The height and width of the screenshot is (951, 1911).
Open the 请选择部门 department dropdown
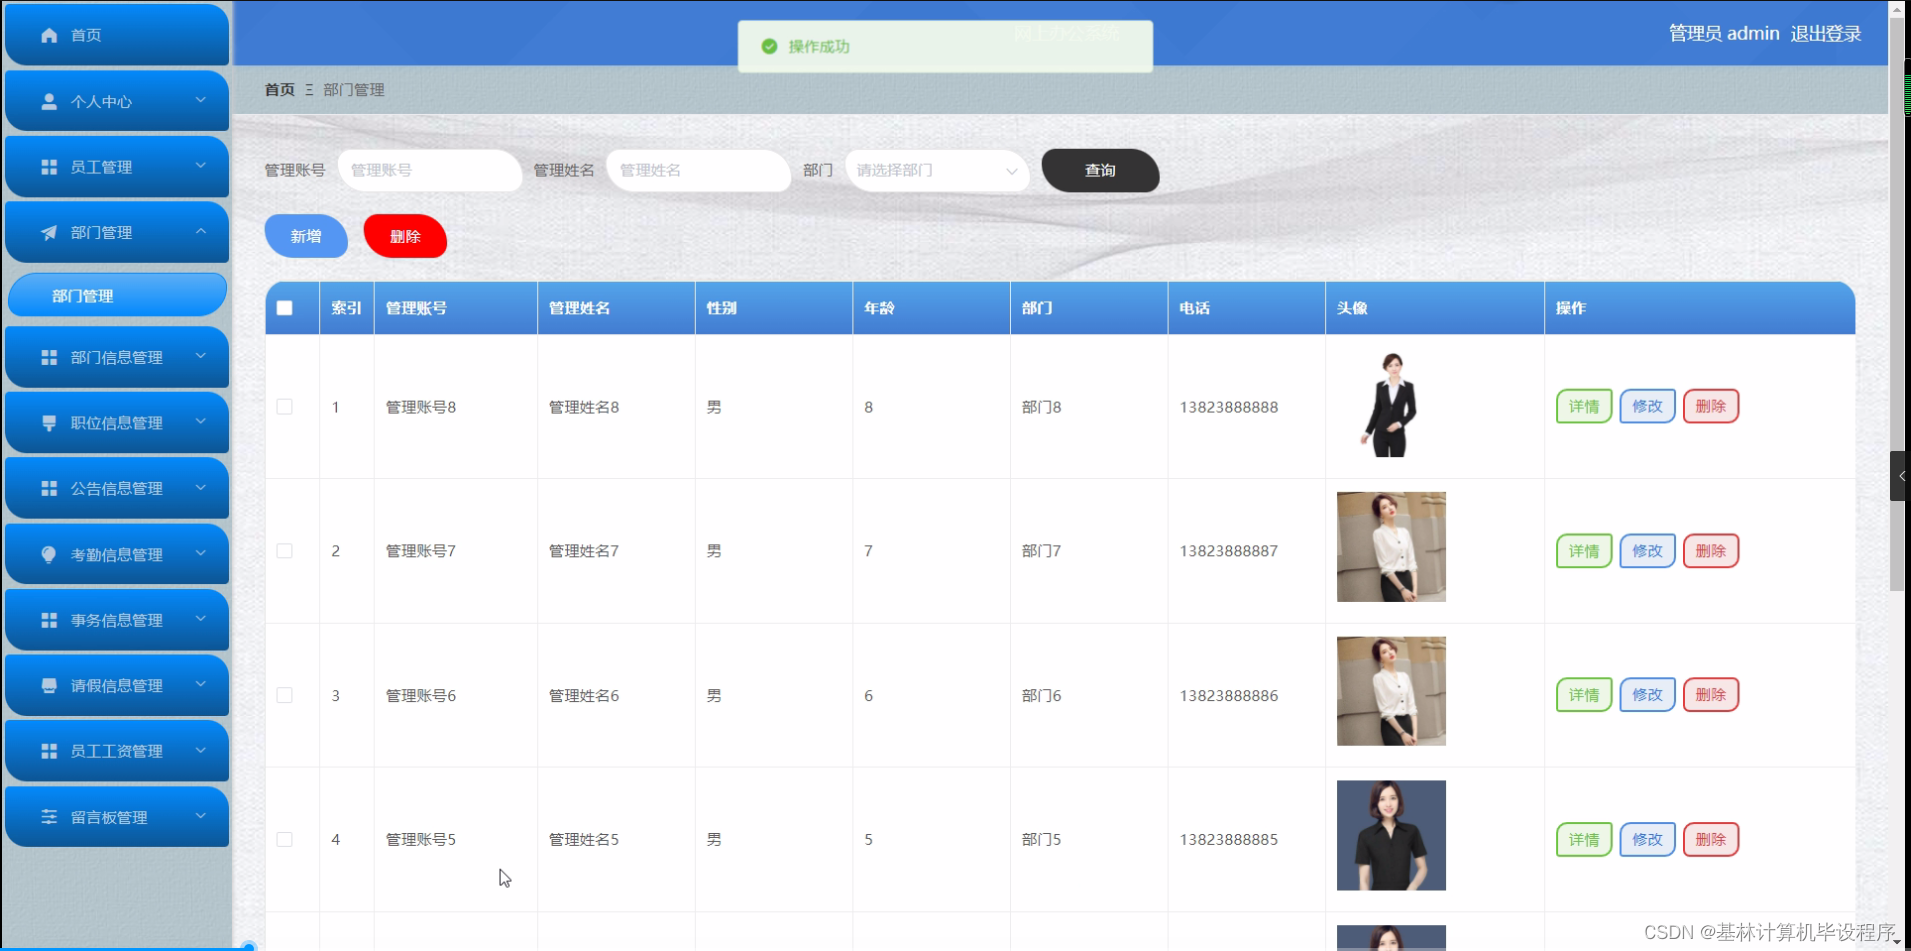point(936,170)
